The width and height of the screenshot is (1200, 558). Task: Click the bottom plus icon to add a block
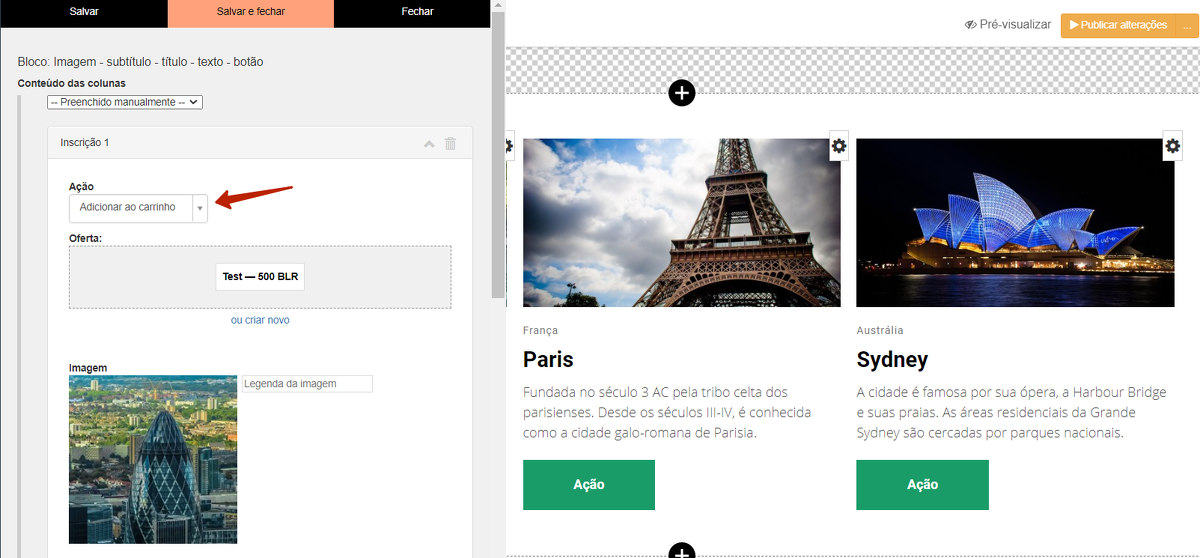pos(681,551)
